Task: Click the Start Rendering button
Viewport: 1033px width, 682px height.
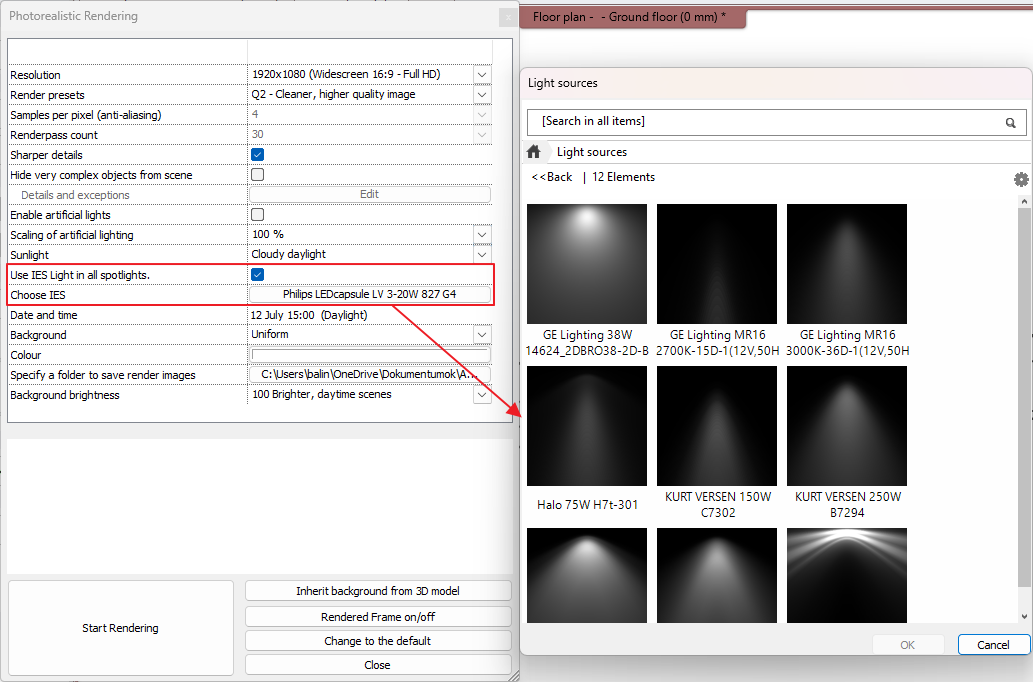Action: [120, 628]
